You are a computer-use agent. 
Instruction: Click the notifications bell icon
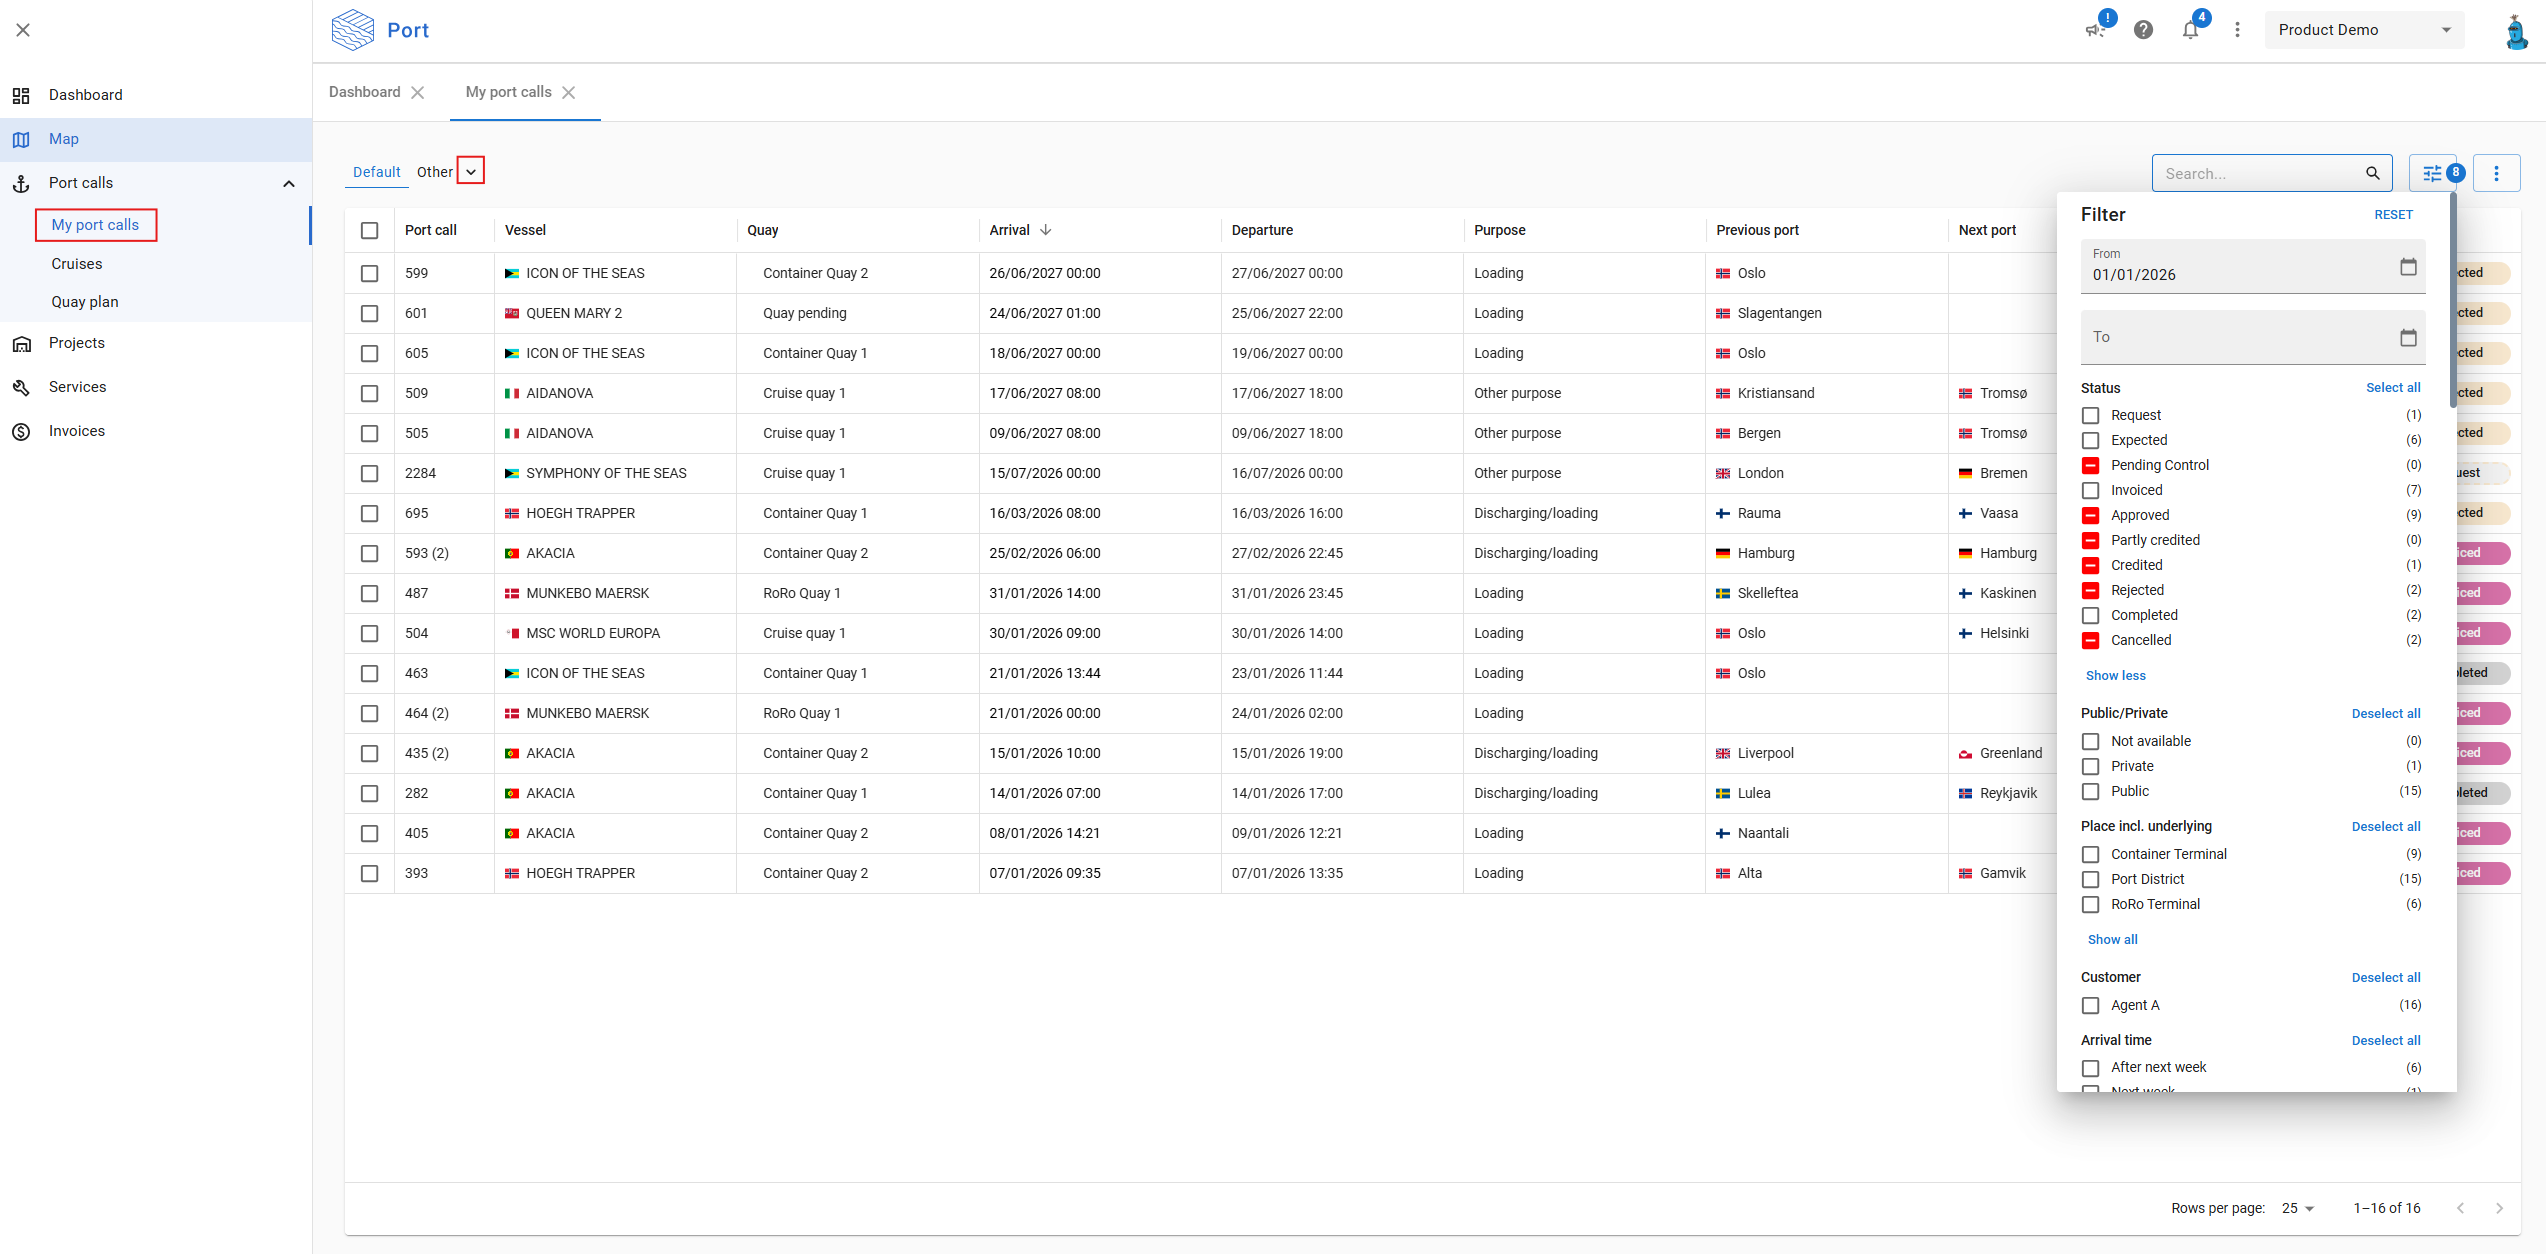[x=2190, y=30]
